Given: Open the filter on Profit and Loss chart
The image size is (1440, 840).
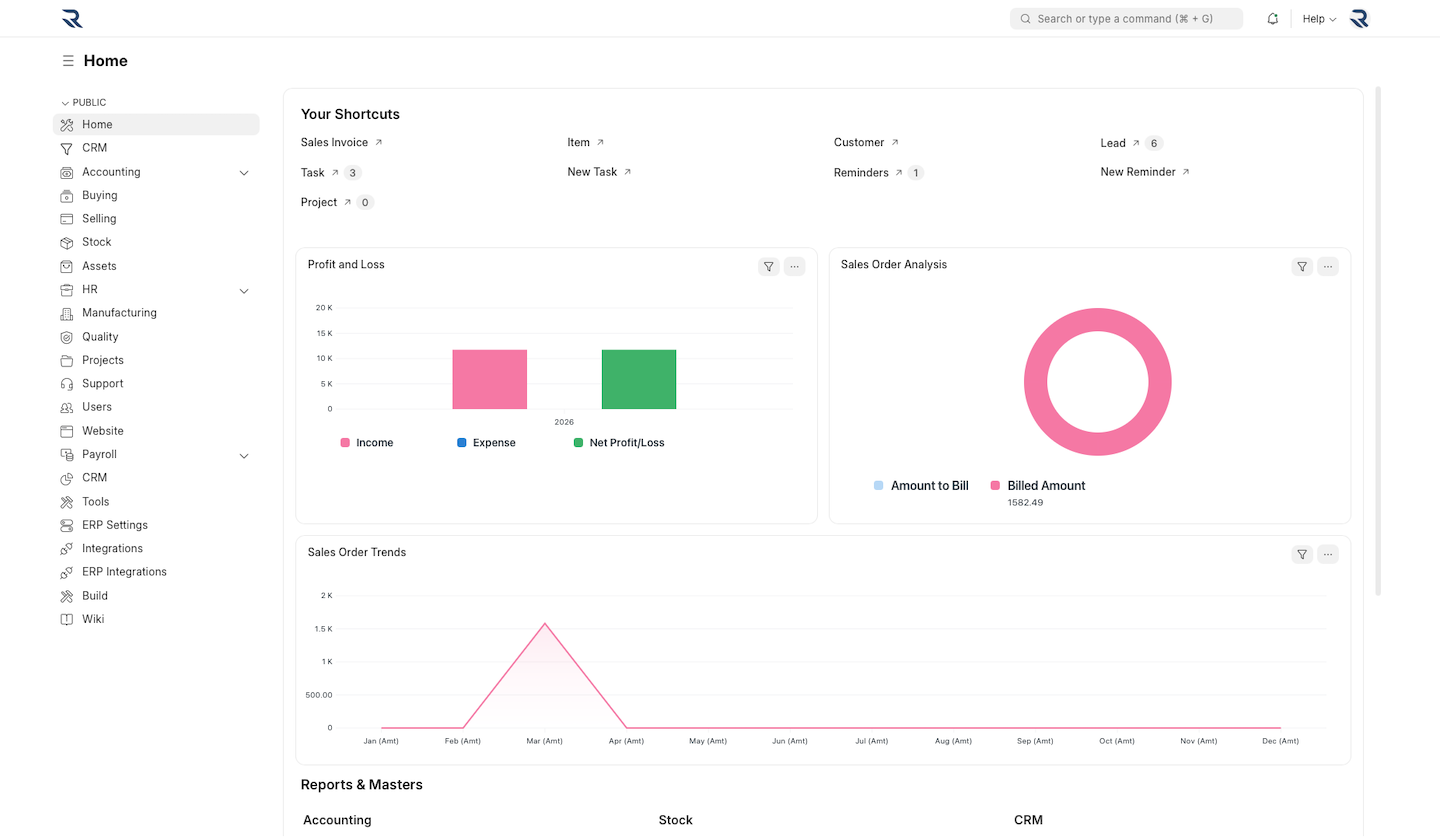Looking at the screenshot, I should coord(768,266).
